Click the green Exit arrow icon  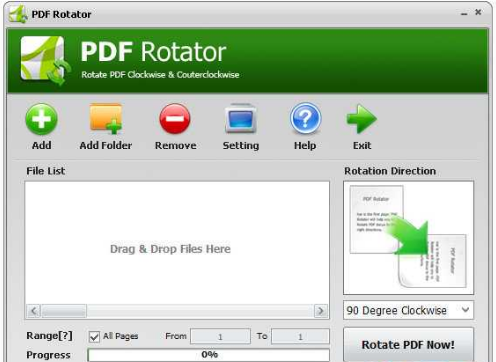[362, 119]
